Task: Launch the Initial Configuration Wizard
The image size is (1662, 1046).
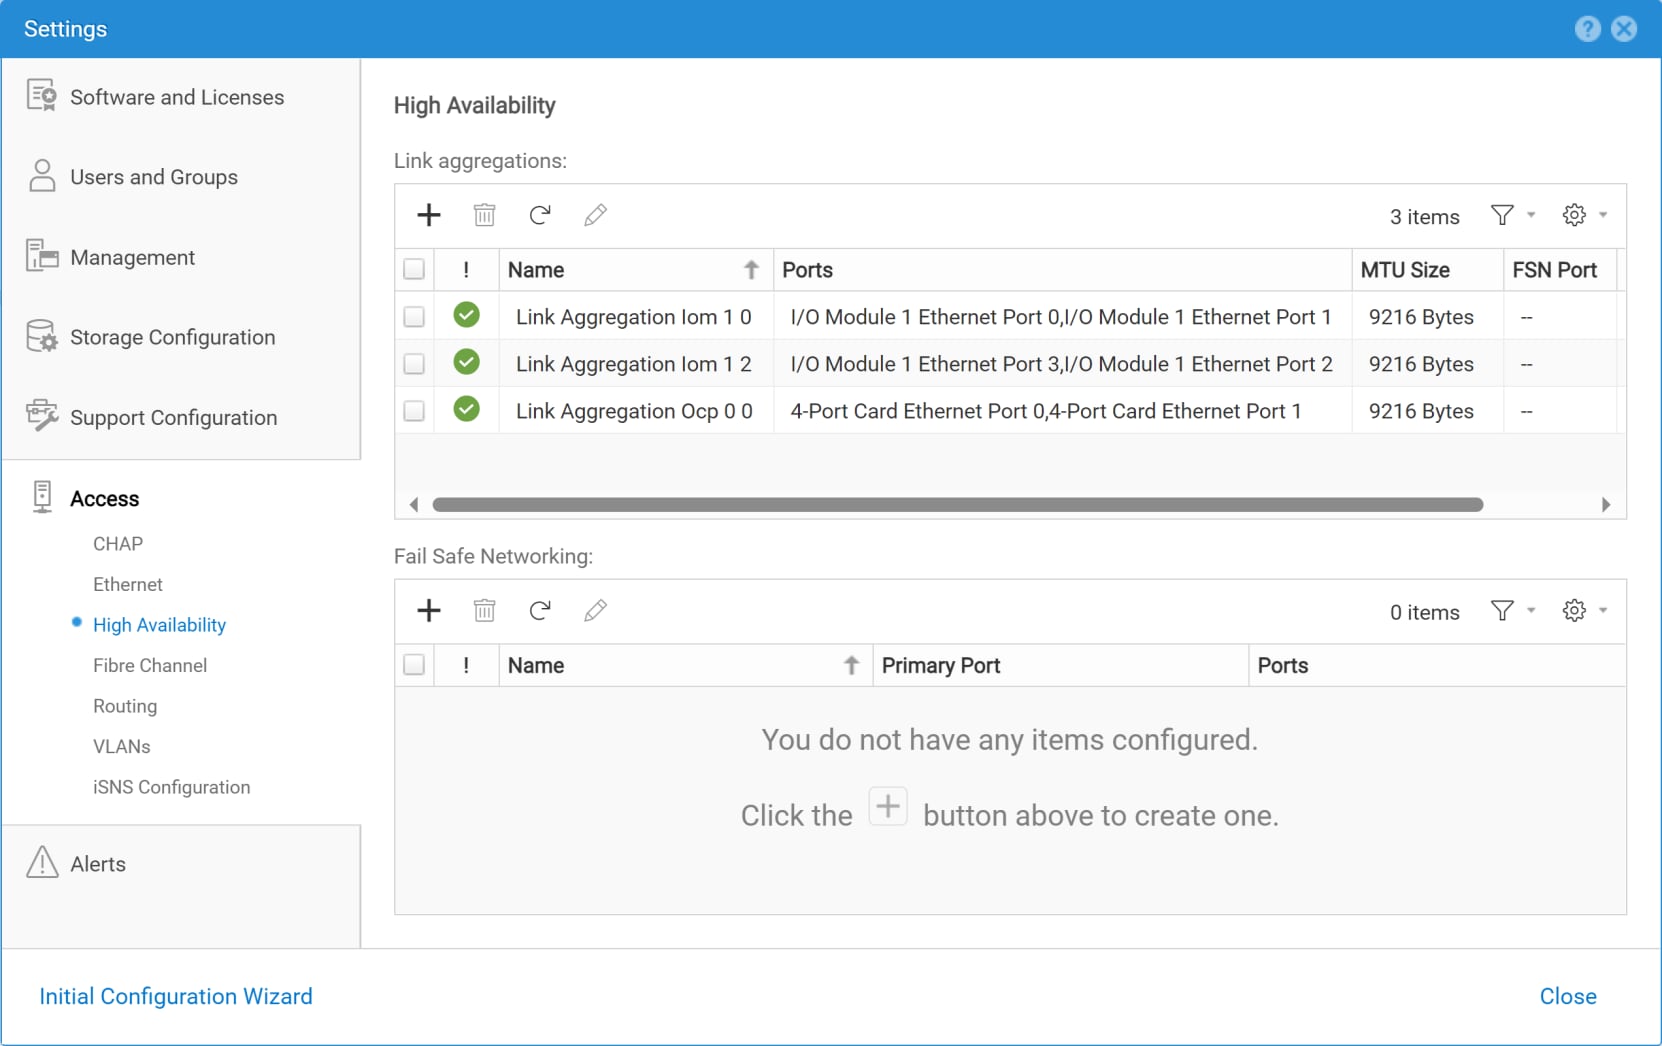Action: pos(176,996)
